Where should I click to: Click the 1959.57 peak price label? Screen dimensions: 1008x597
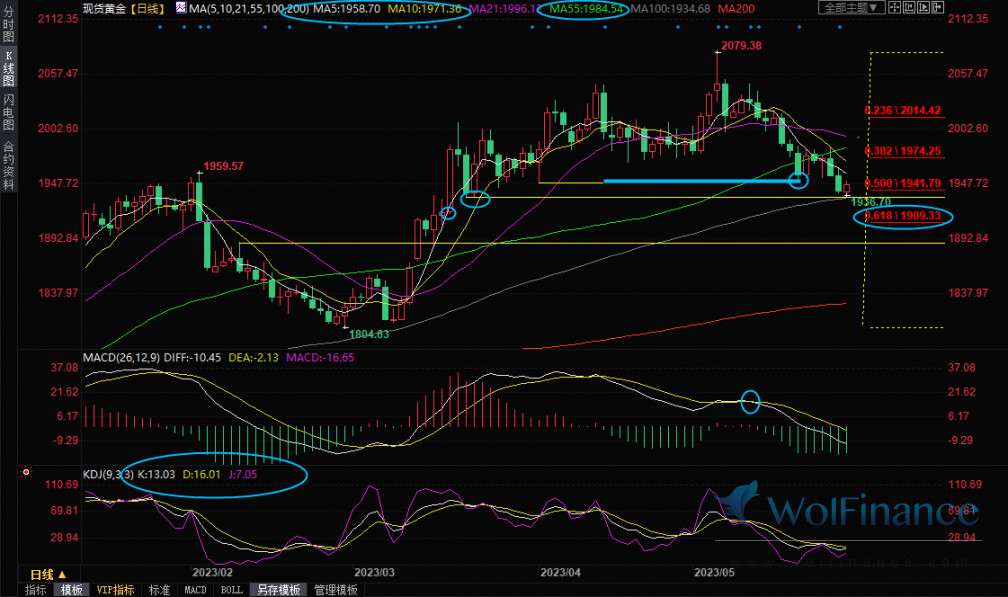coord(224,166)
